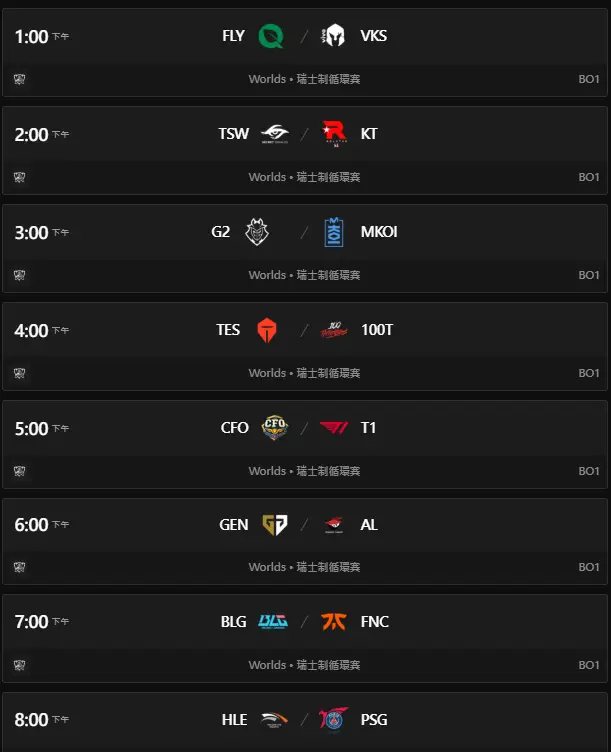Screen dimensions: 611x752
Task: Click the Bilibili Gaming logo
Action: [272, 622]
